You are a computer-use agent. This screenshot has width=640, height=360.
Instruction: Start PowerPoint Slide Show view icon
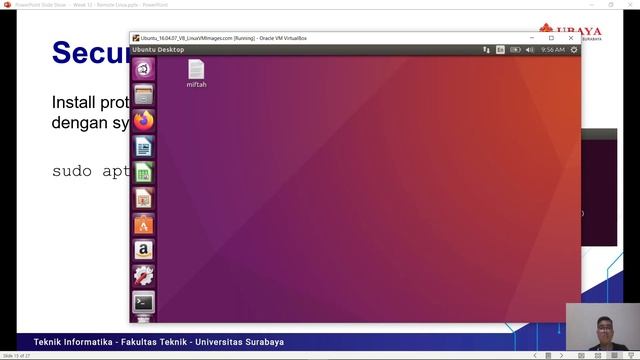(x=631, y=356)
